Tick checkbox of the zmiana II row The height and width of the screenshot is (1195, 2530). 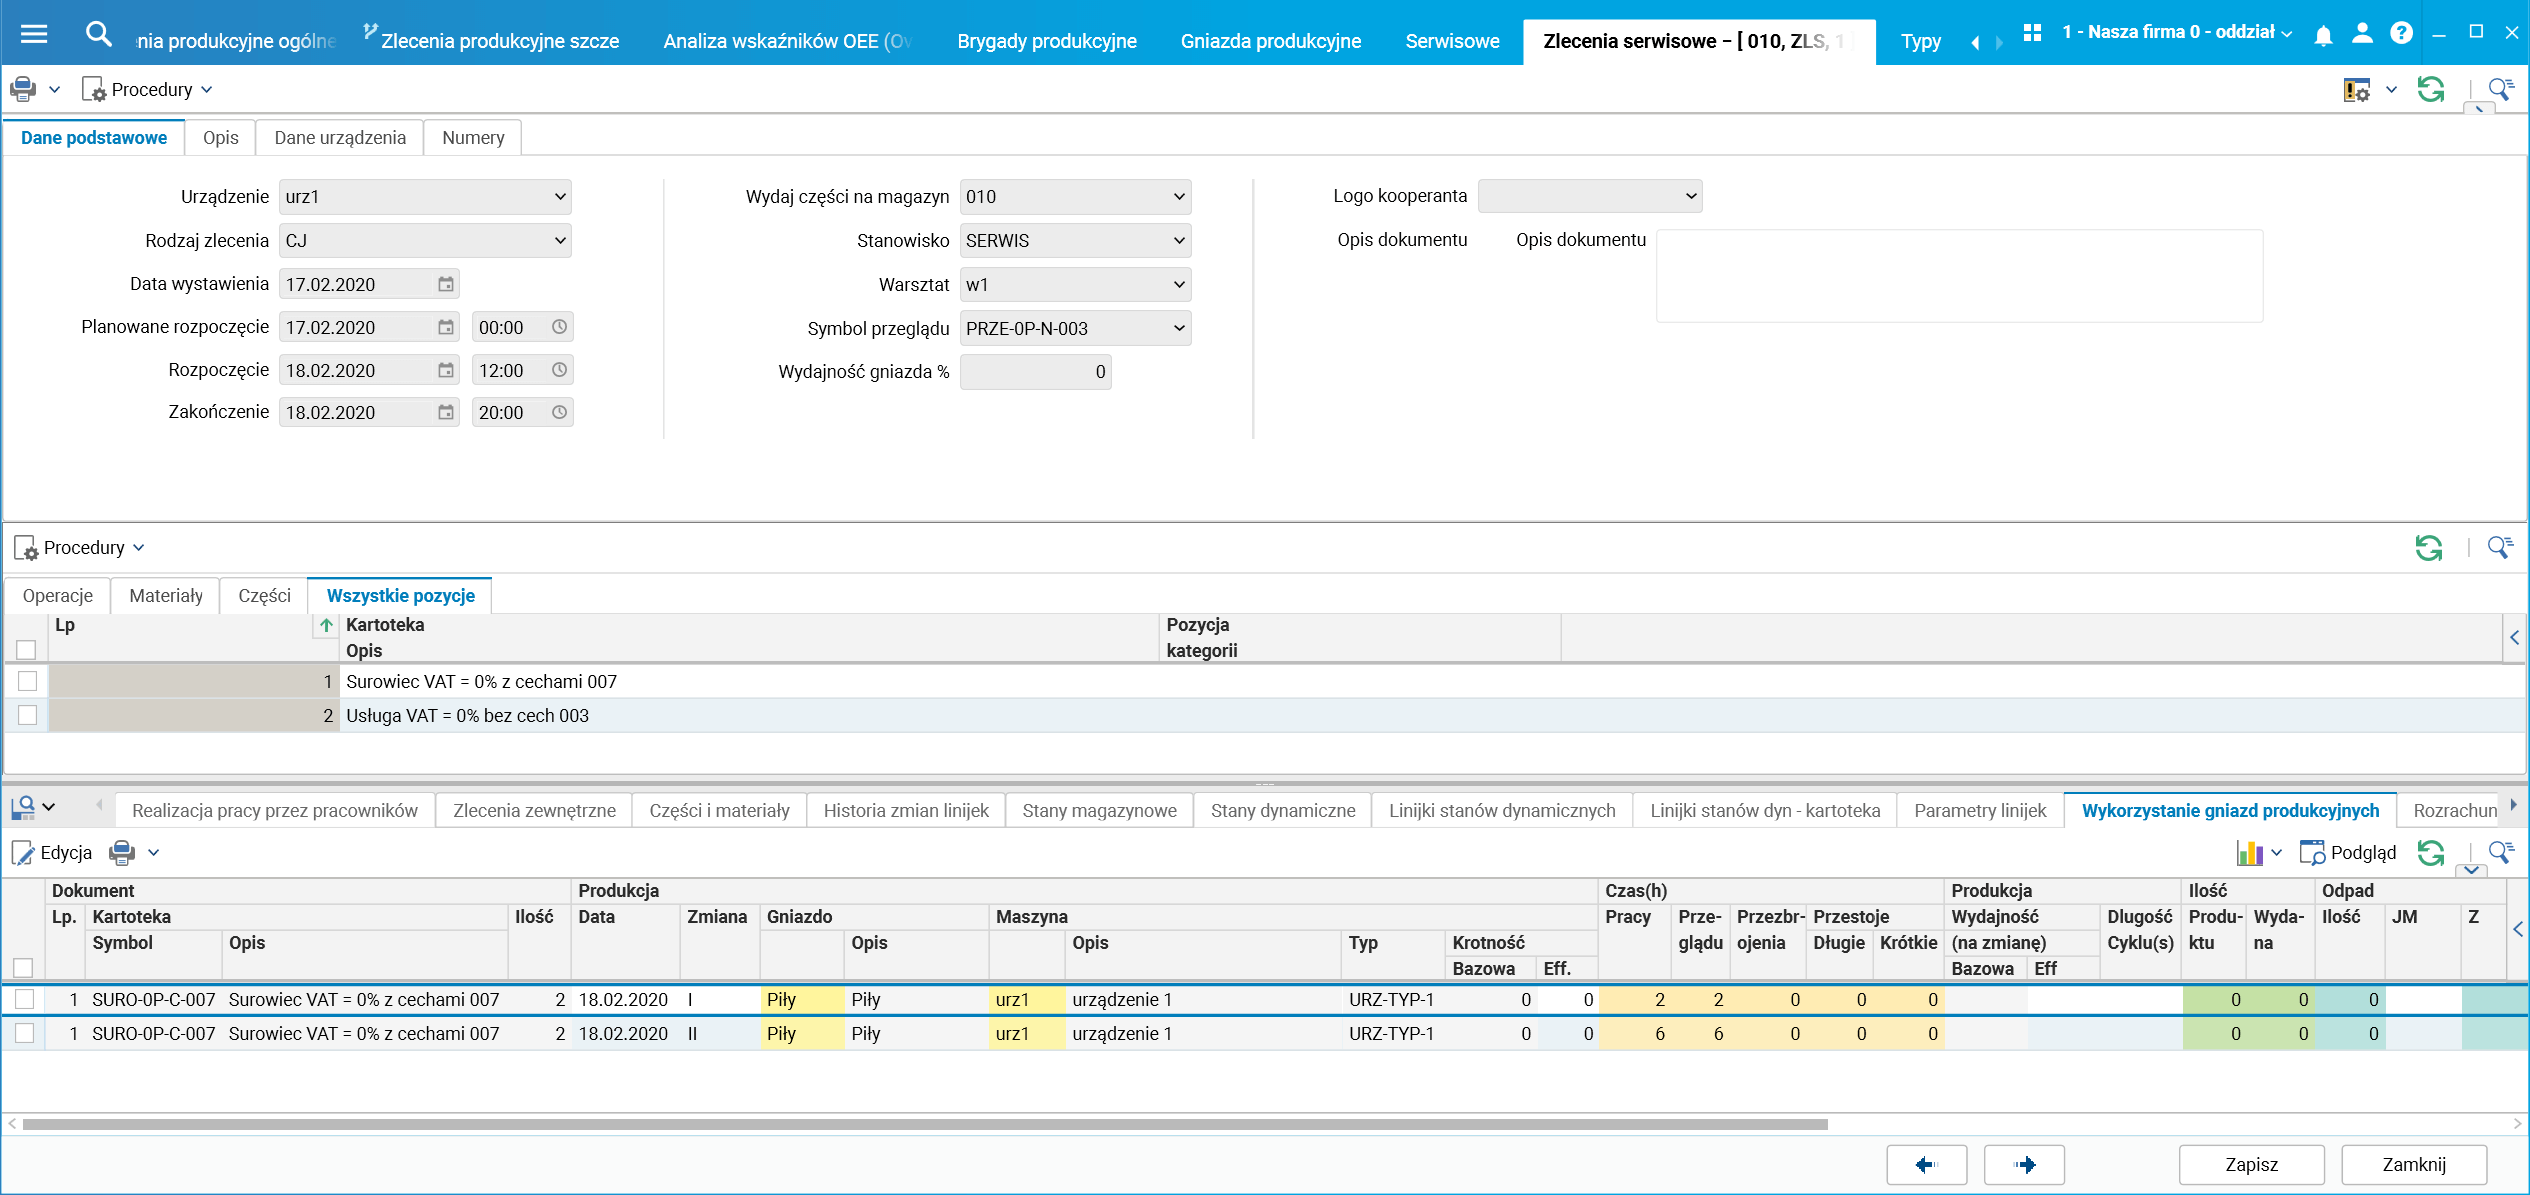(x=25, y=1033)
